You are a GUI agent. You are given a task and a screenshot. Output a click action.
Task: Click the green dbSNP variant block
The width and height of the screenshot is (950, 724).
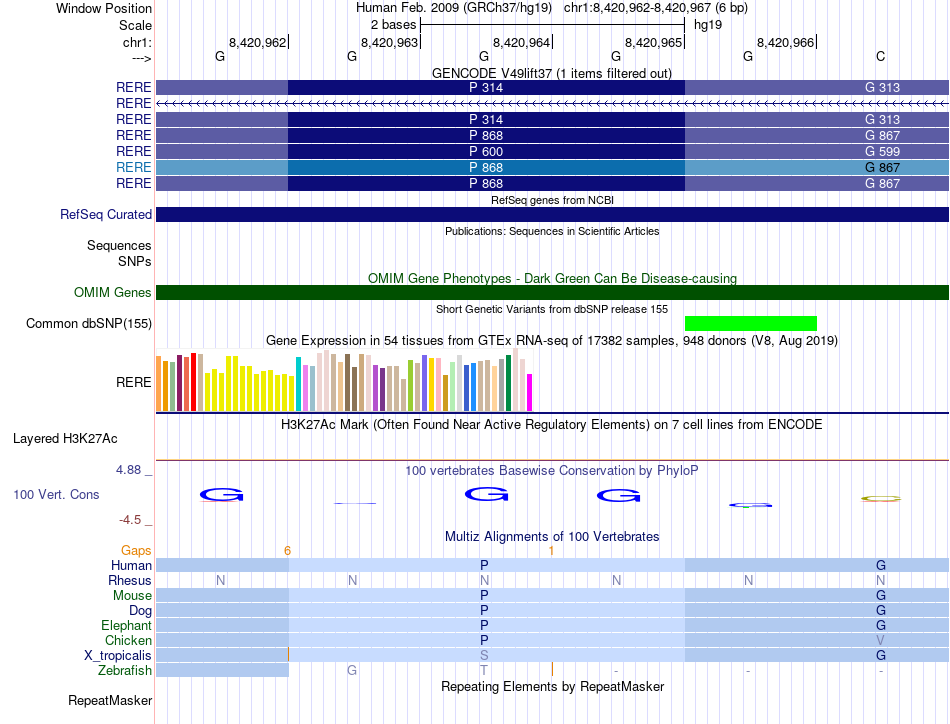751,323
